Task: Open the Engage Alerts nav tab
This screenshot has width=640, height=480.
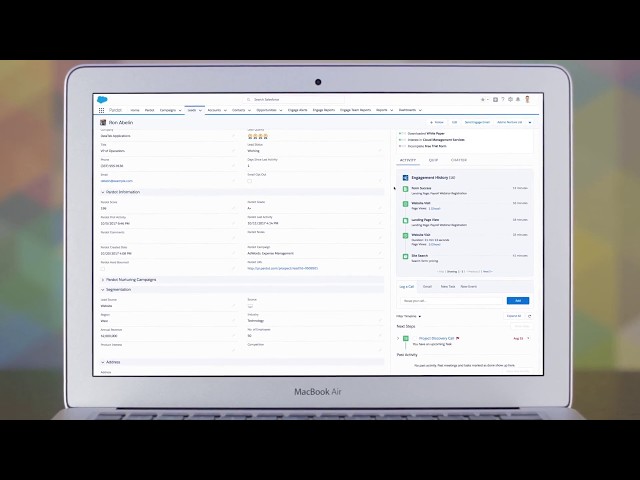Action: (298, 110)
